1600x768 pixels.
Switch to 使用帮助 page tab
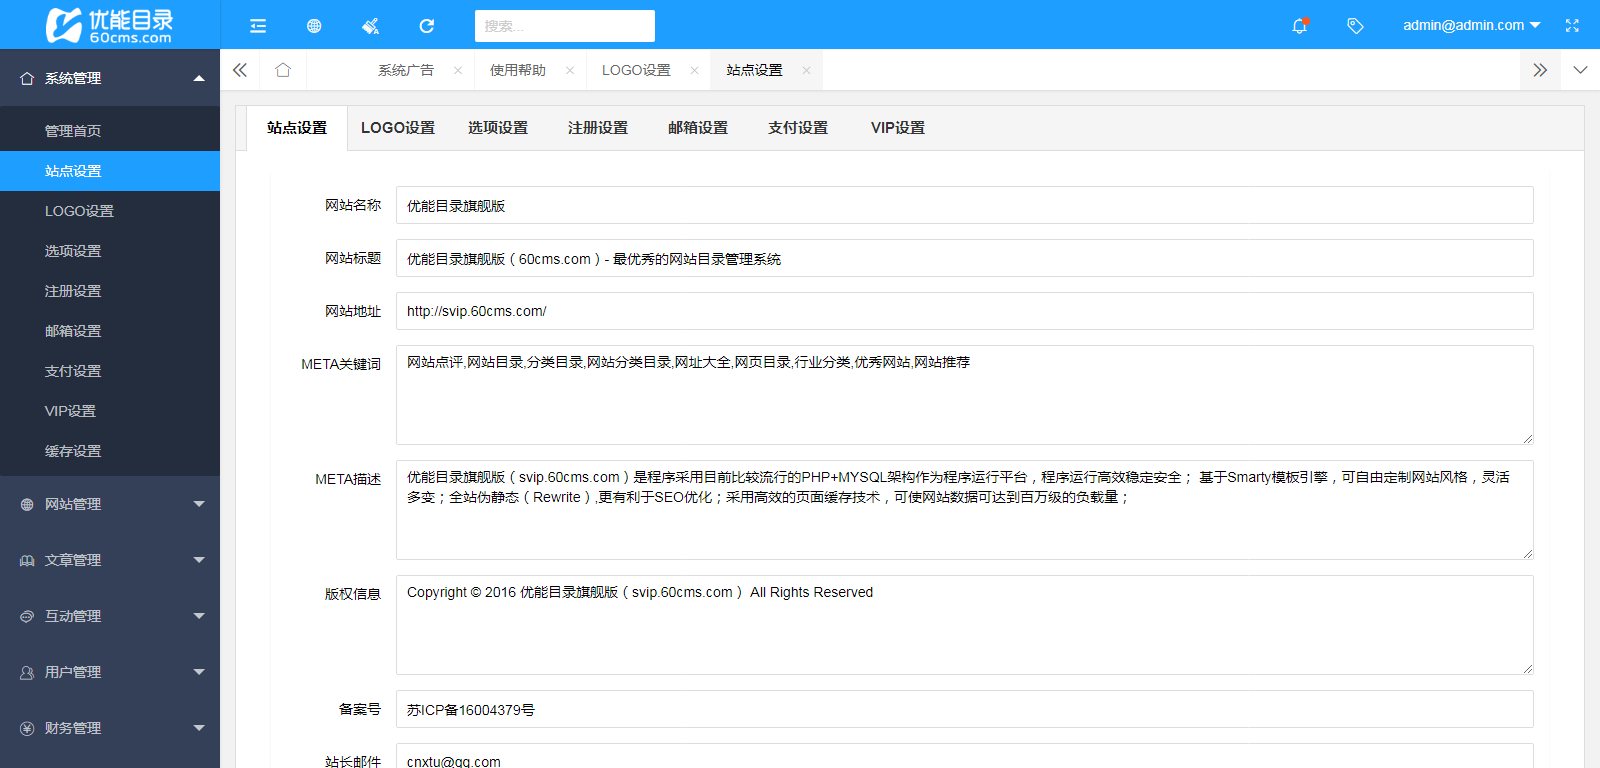pos(518,70)
